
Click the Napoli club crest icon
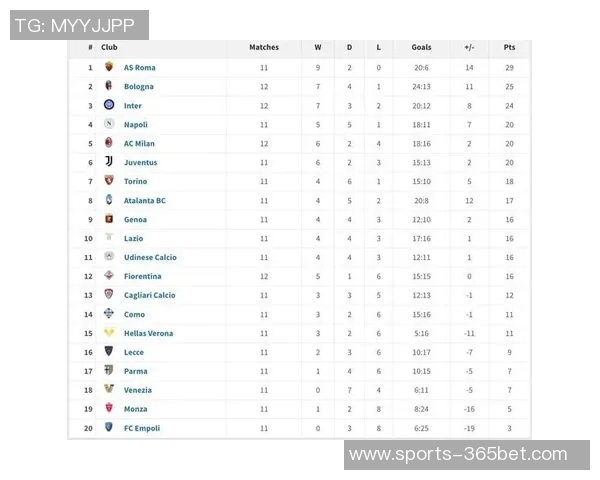109,124
